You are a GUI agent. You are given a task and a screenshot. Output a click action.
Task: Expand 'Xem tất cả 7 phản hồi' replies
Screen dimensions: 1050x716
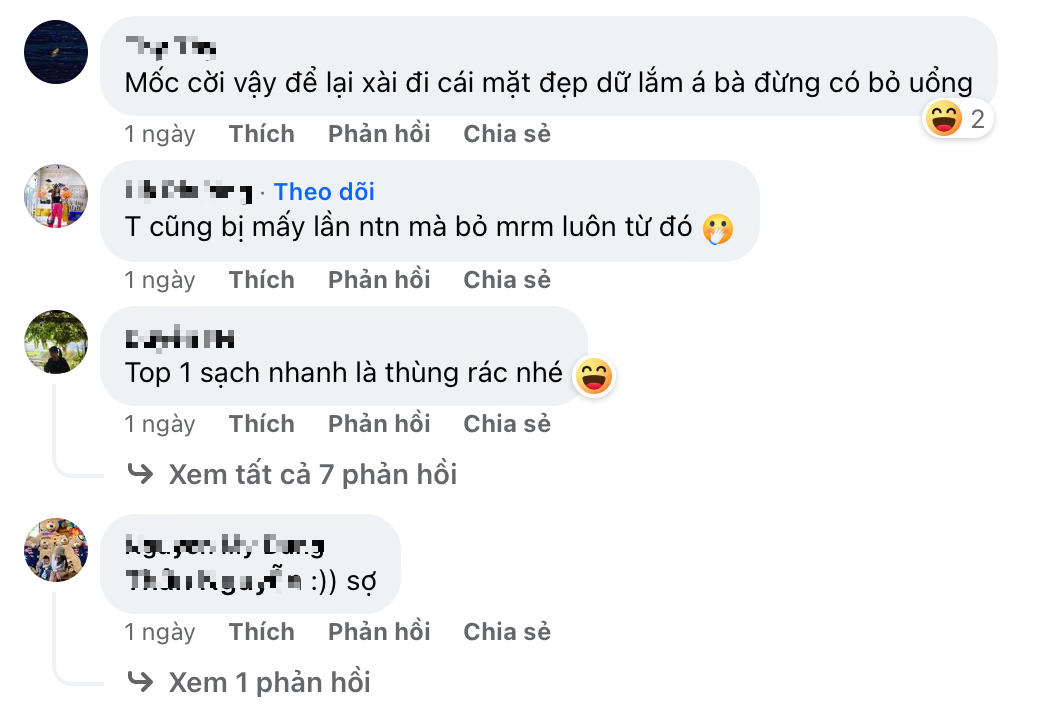coord(312,474)
